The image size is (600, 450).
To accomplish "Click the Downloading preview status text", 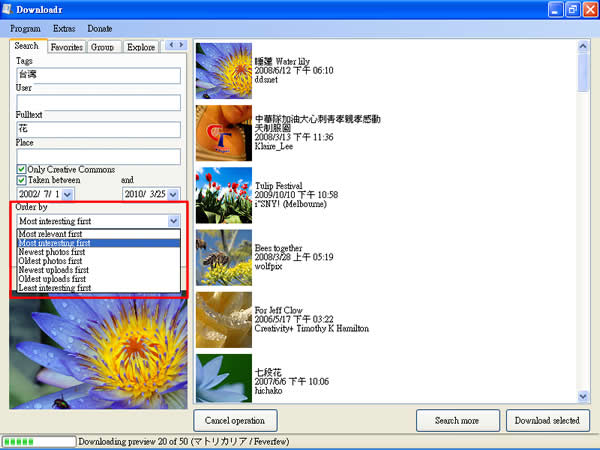I will [x=184, y=442].
